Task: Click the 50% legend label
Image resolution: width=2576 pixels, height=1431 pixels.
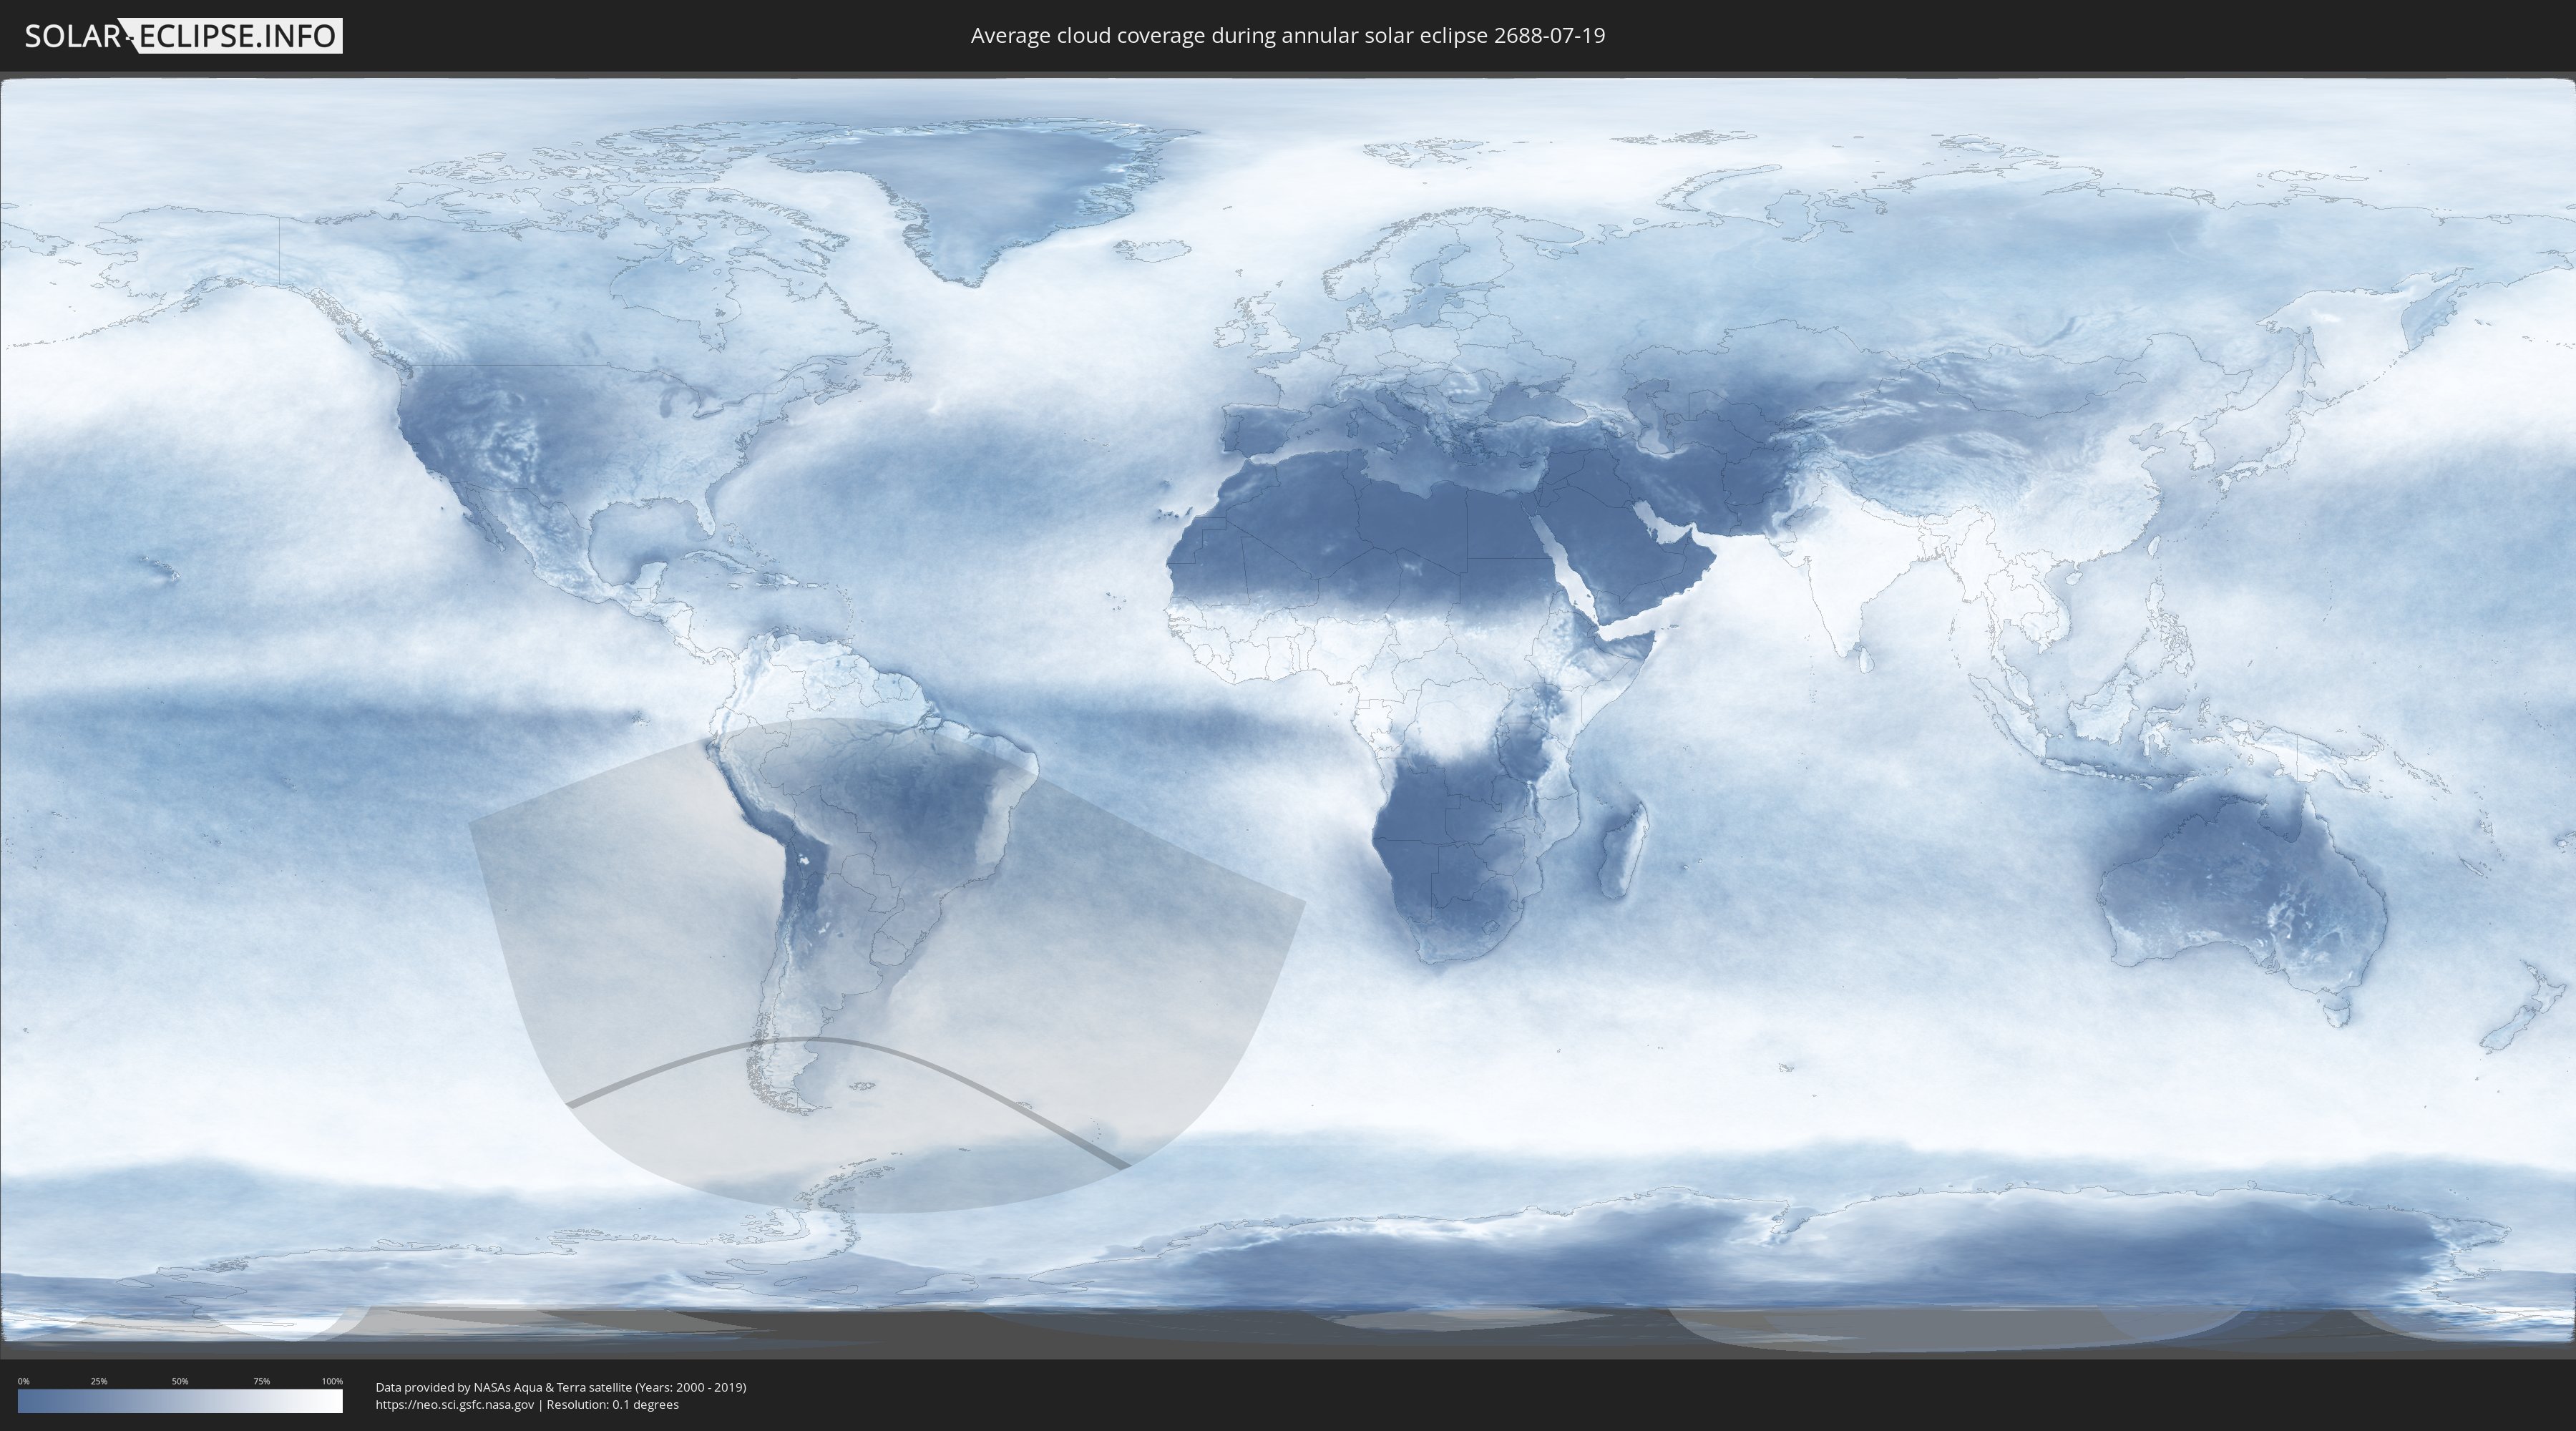Action: [x=180, y=1381]
